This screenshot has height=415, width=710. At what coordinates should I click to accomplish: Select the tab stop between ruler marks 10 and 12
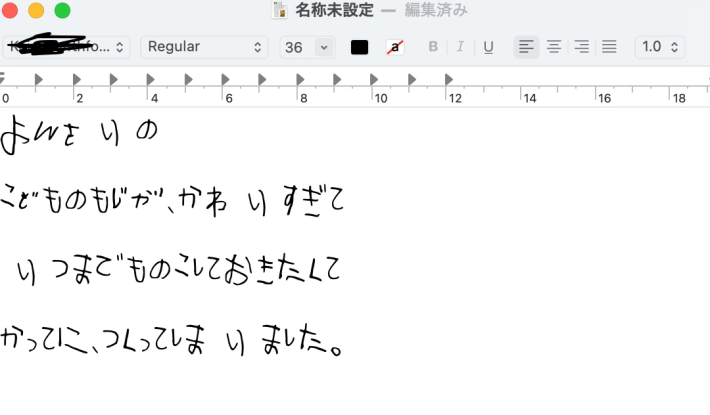[412, 80]
